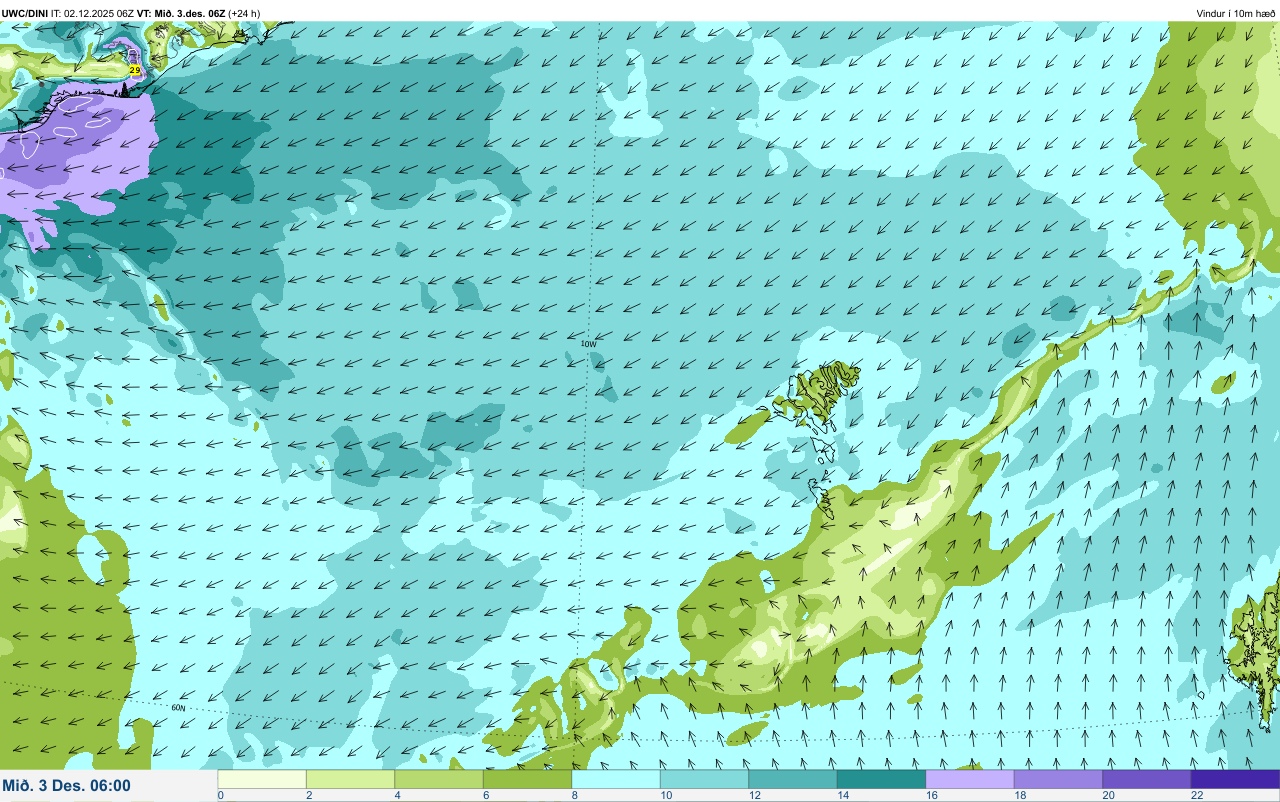Click the yellow '29' wind maximum marker
This screenshot has width=1280, height=802.
click(x=135, y=70)
